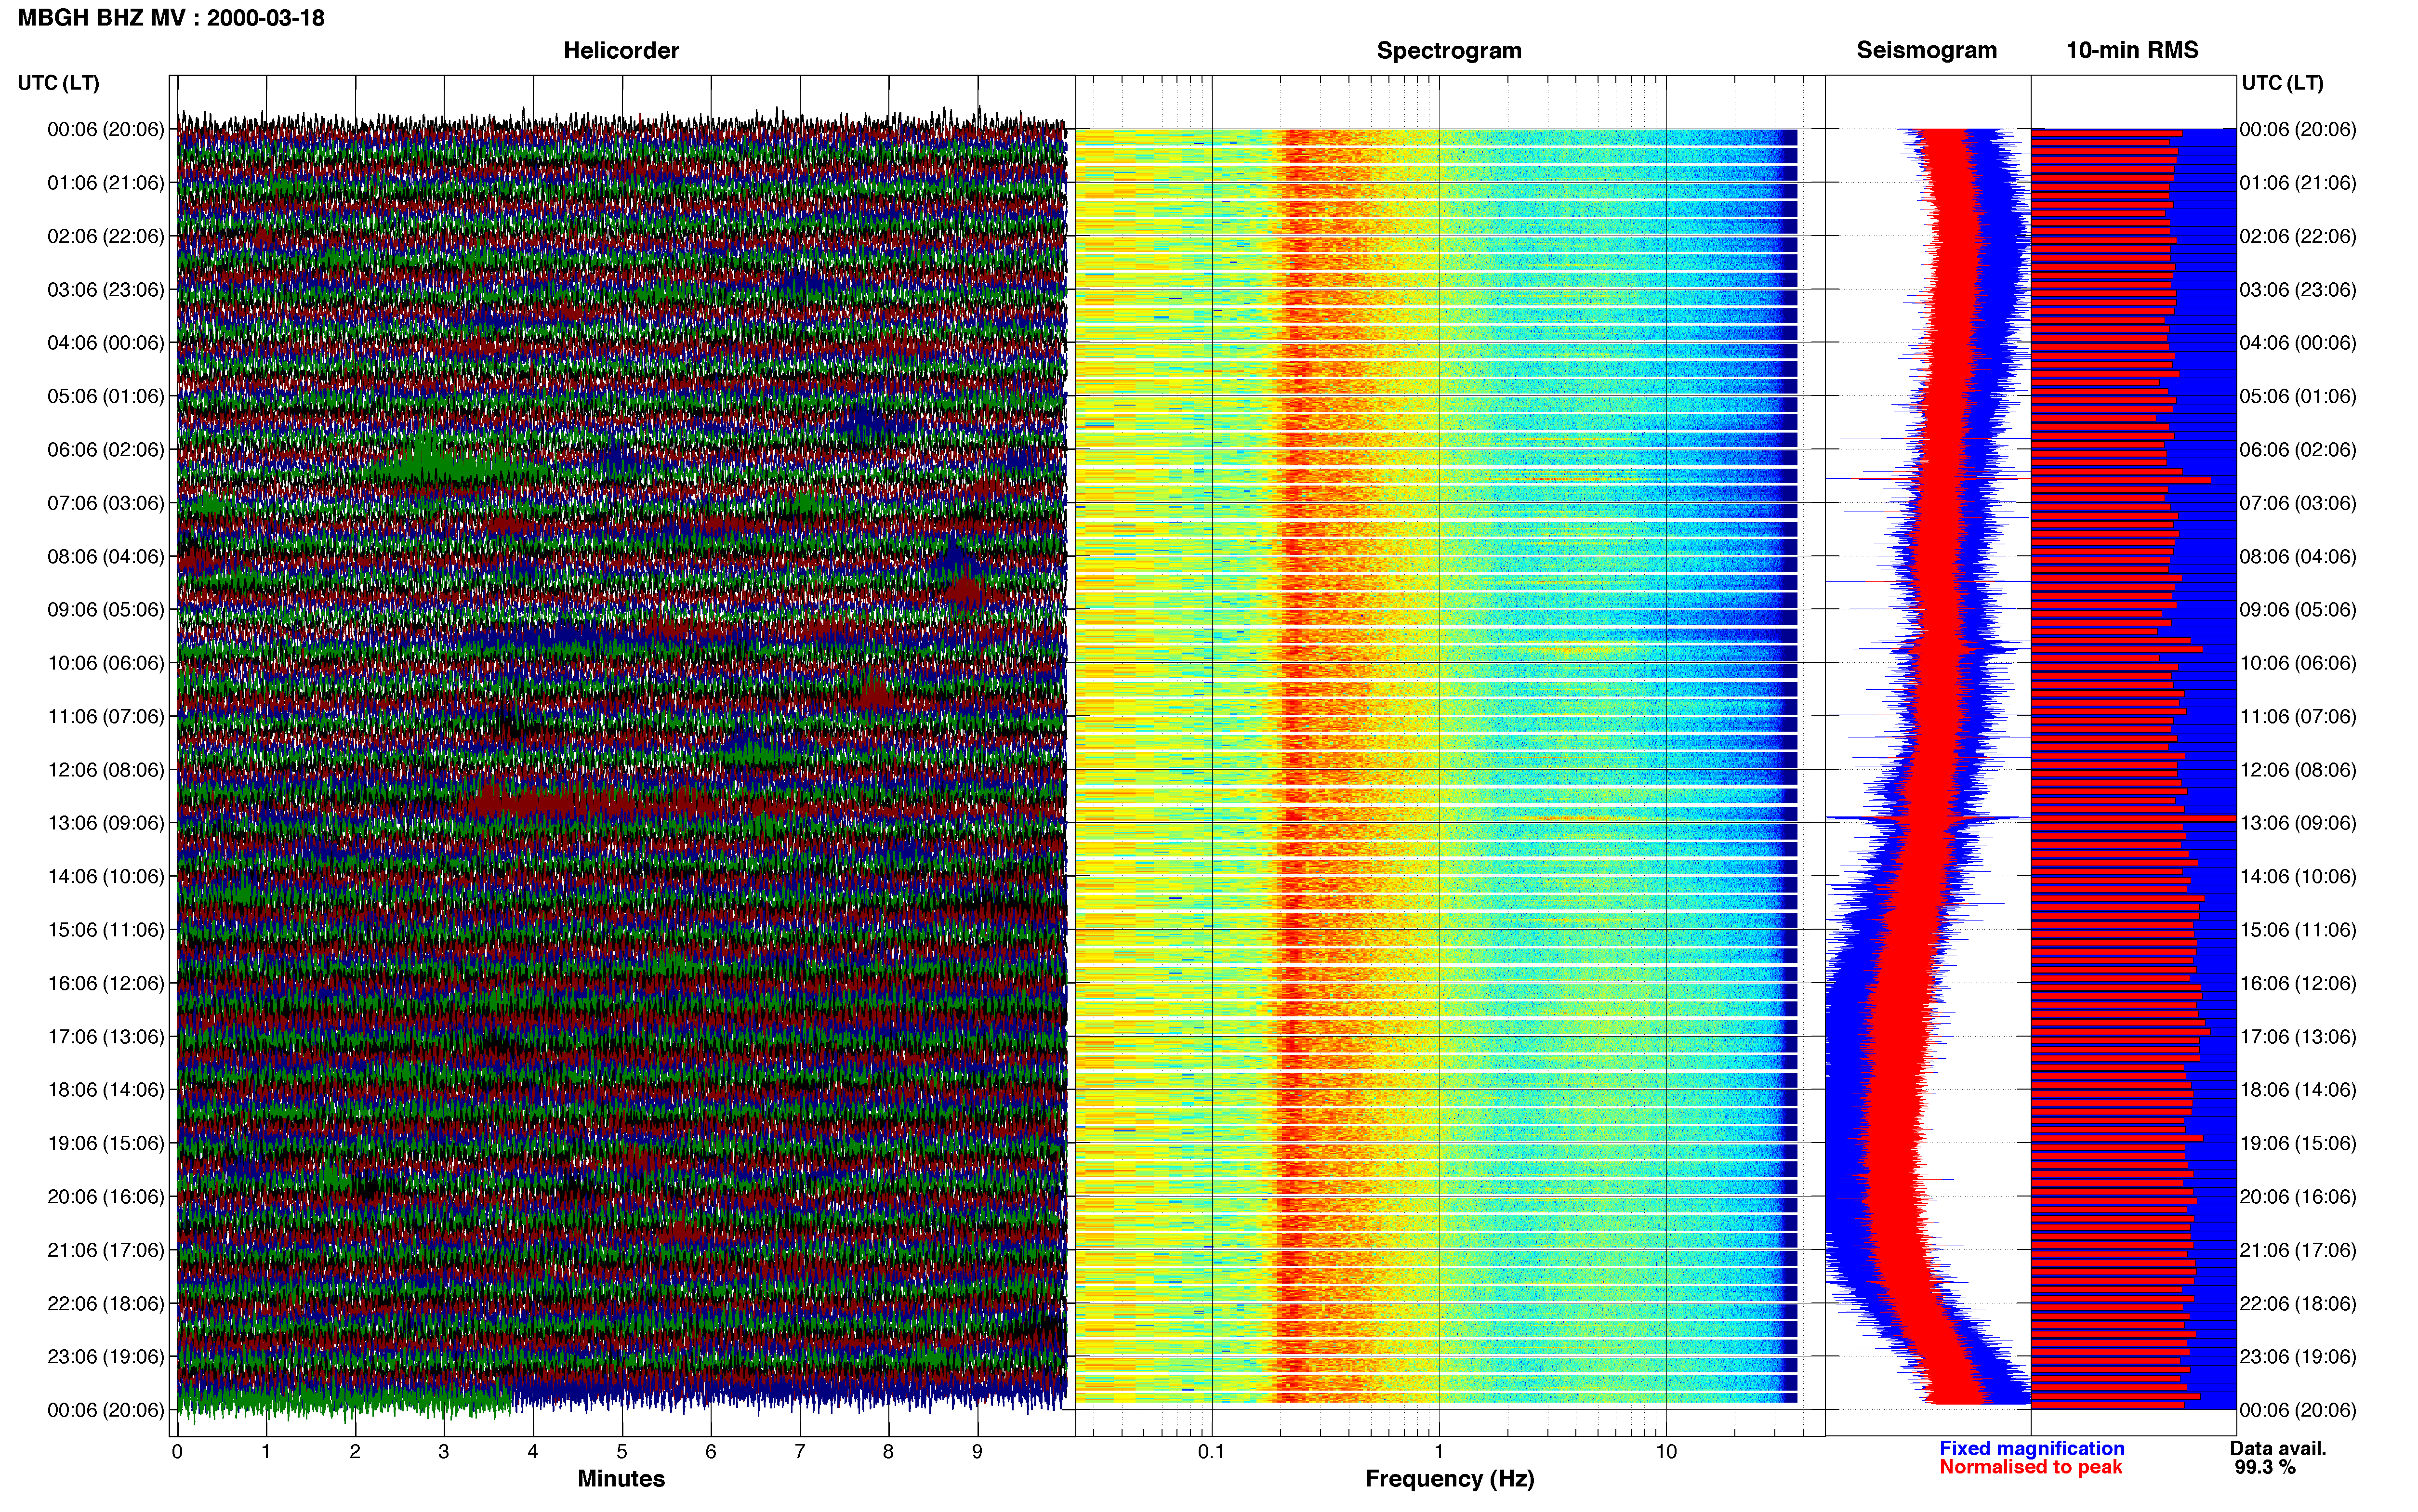Click left time label 22:06 (18:06)
Screen dimensions: 2418x1512
[x=106, y=1303]
